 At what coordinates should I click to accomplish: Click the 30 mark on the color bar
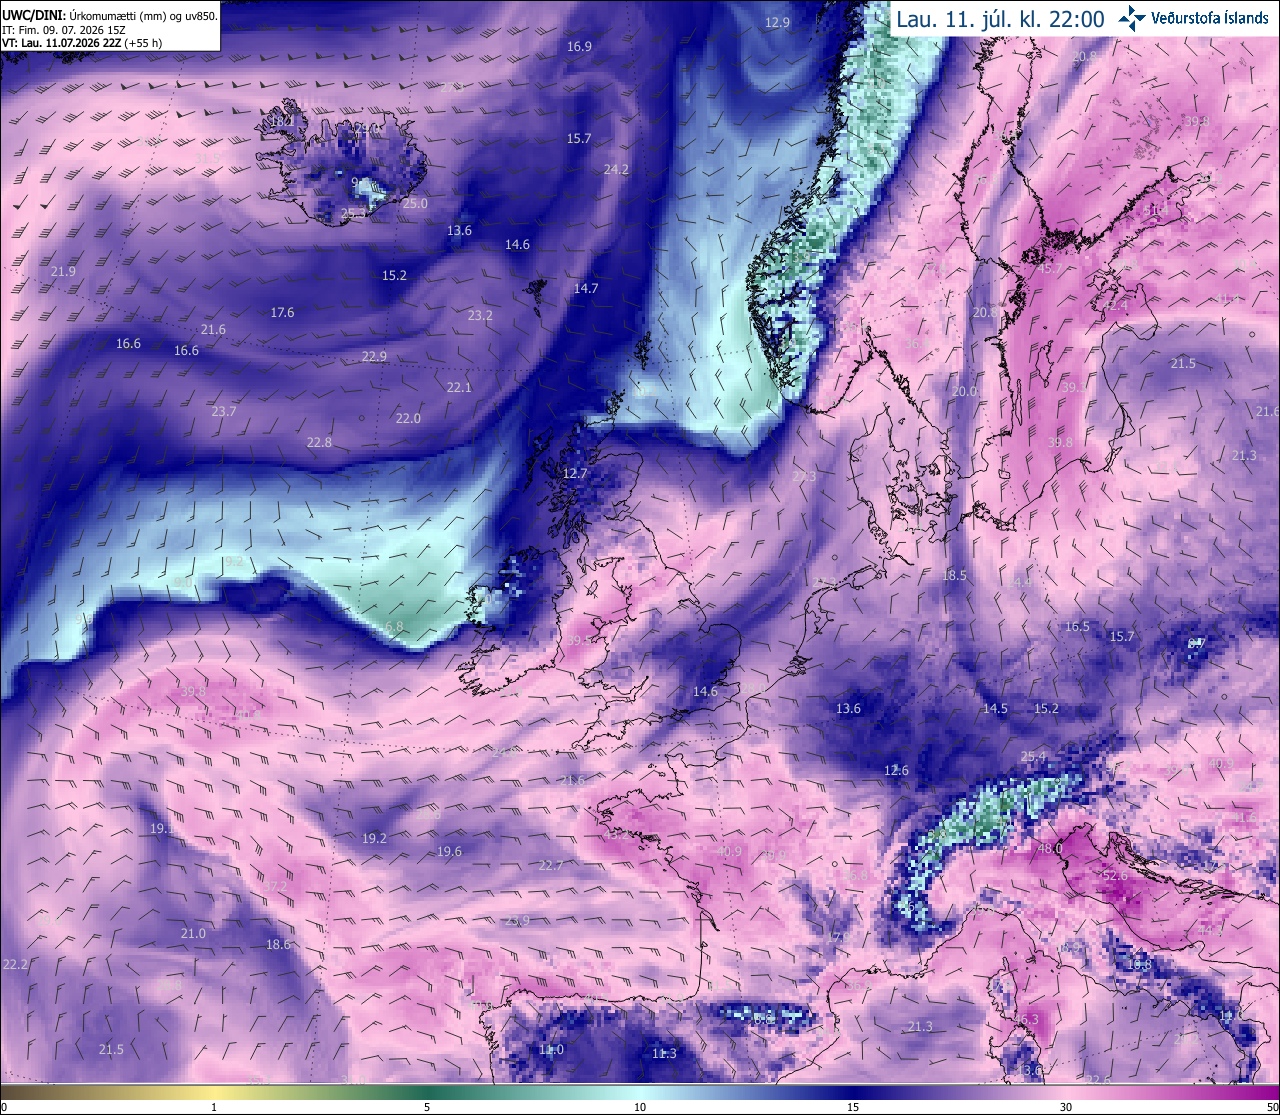click(x=1066, y=1106)
